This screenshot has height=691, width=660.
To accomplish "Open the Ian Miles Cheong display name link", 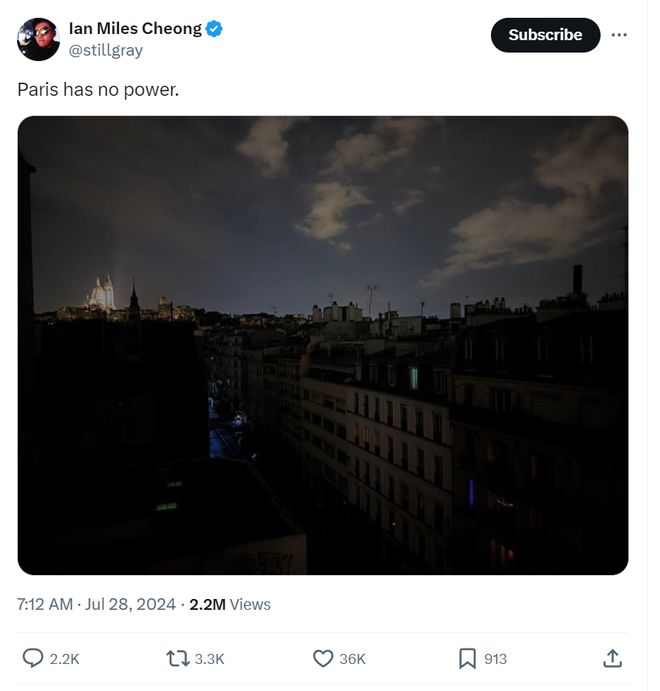I will tap(135, 28).
